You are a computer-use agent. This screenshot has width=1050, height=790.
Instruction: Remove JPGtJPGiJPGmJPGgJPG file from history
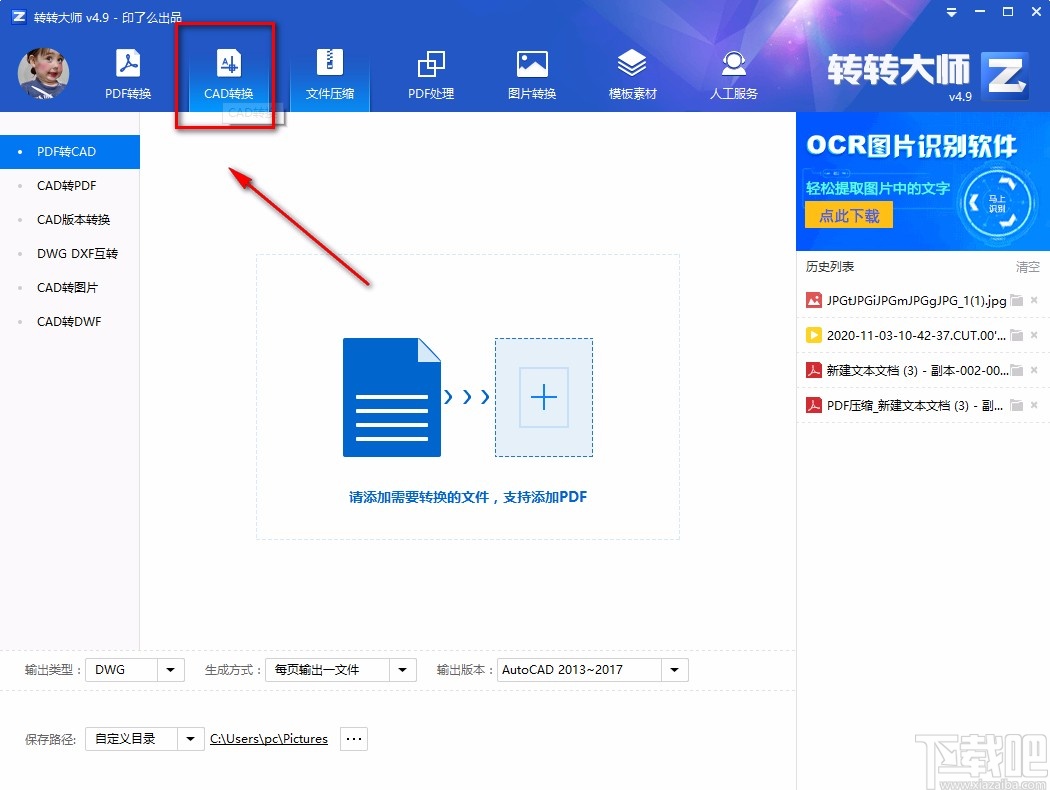click(1035, 300)
